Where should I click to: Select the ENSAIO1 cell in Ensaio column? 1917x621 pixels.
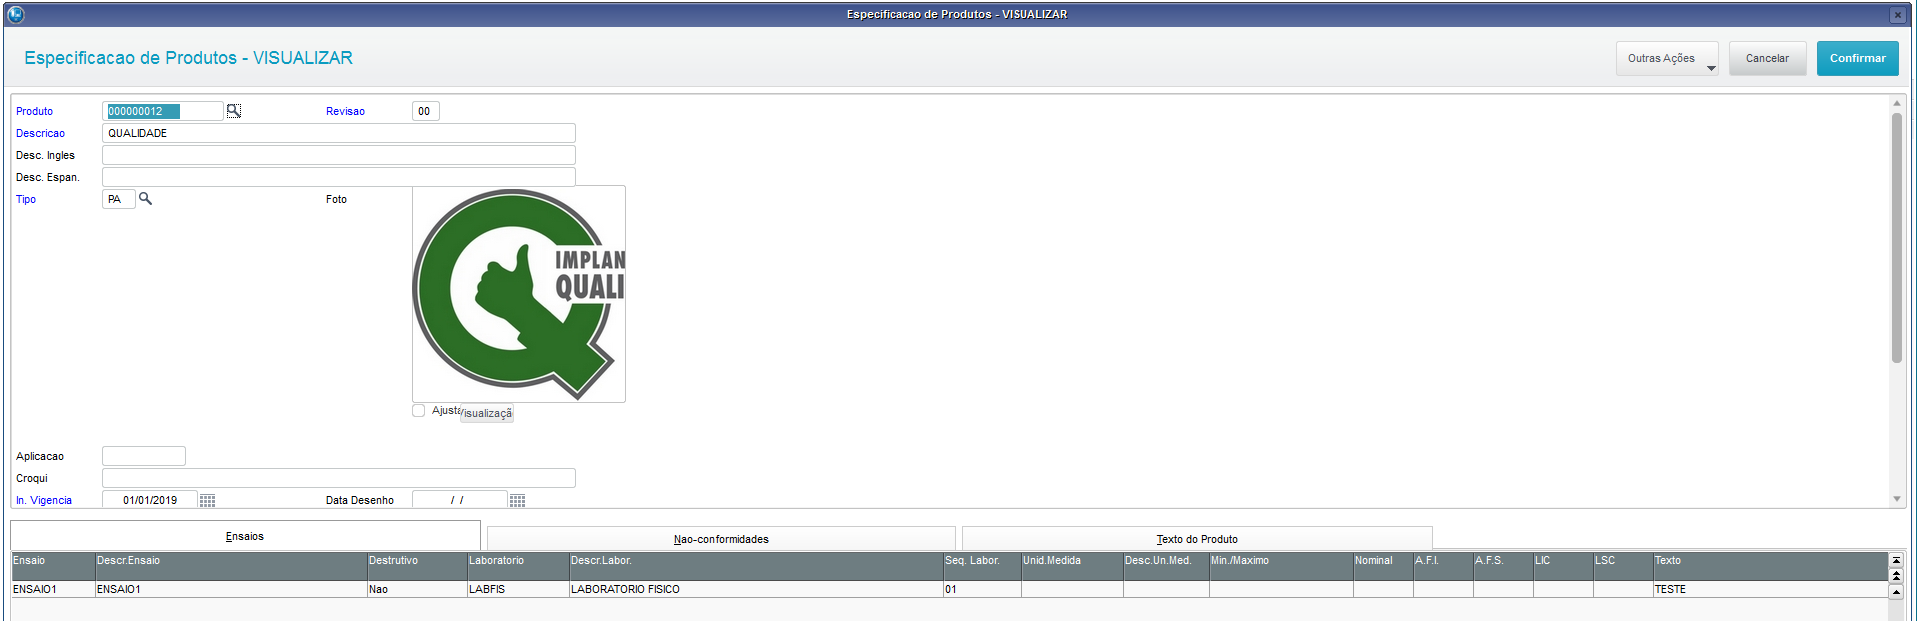(x=53, y=589)
